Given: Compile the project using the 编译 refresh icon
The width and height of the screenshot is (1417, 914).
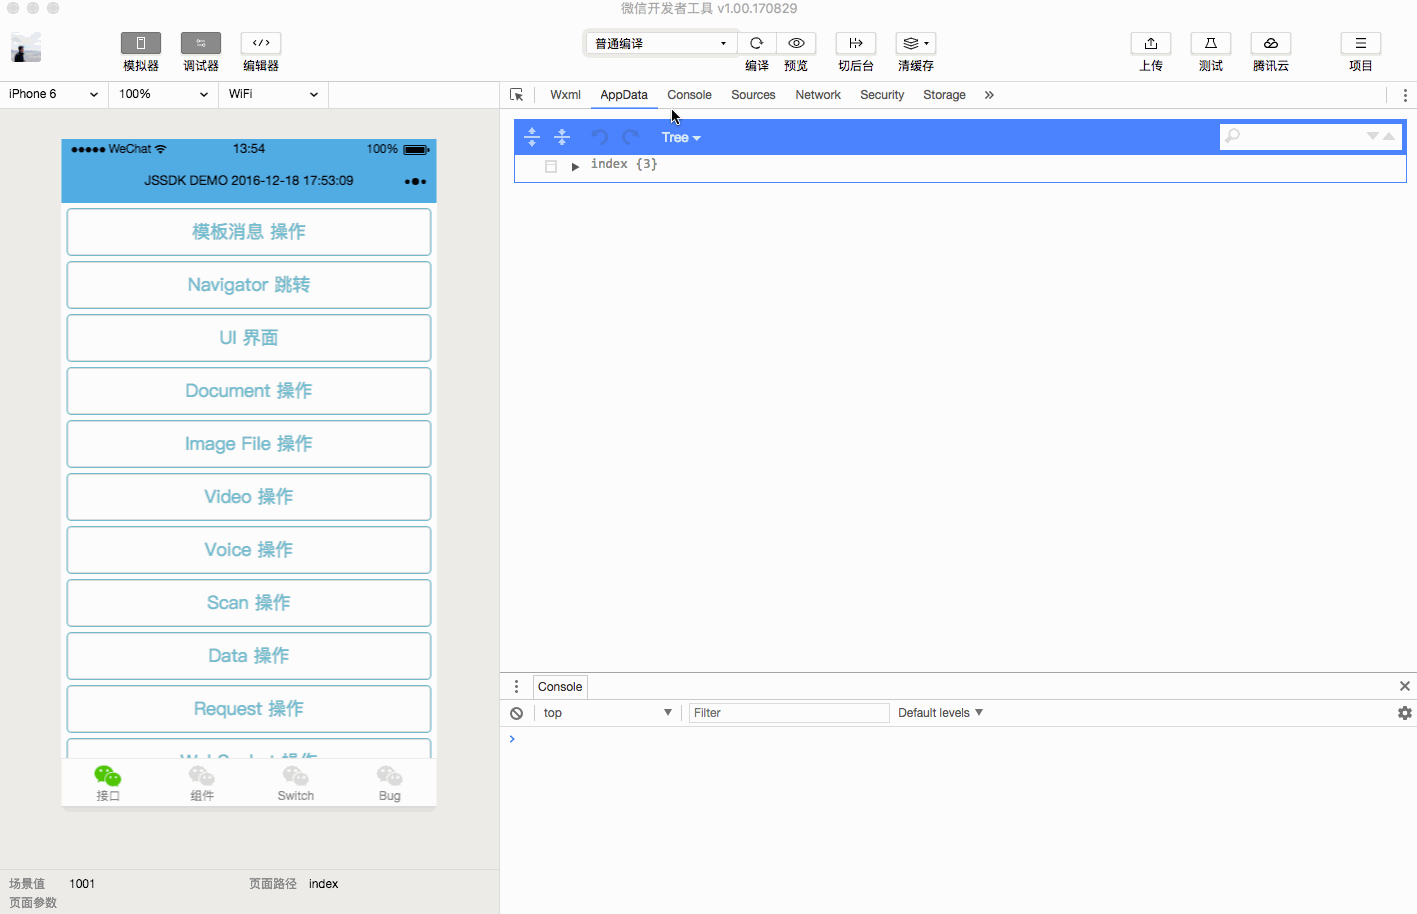Looking at the screenshot, I should [756, 43].
